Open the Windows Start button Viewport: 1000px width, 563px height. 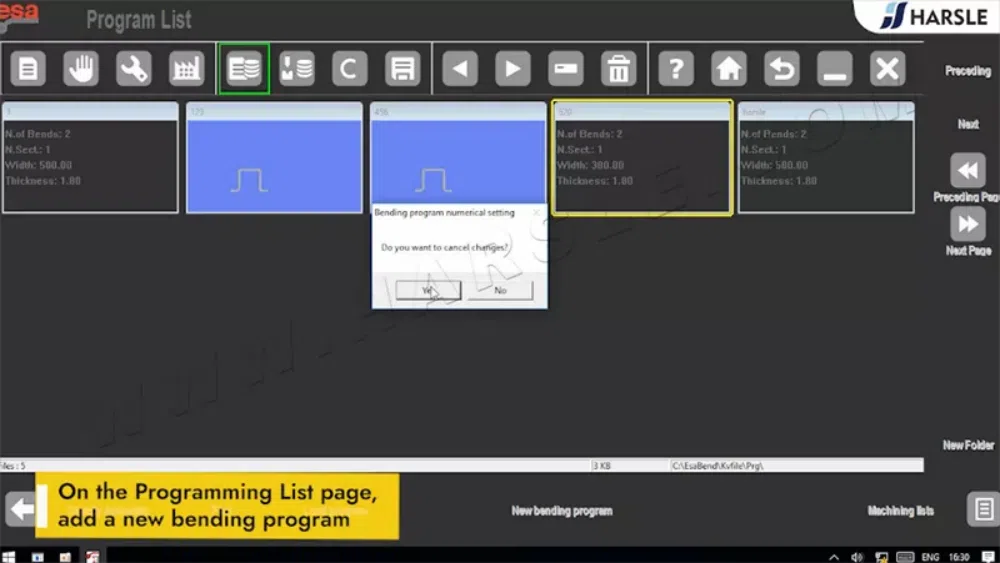(8, 557)
